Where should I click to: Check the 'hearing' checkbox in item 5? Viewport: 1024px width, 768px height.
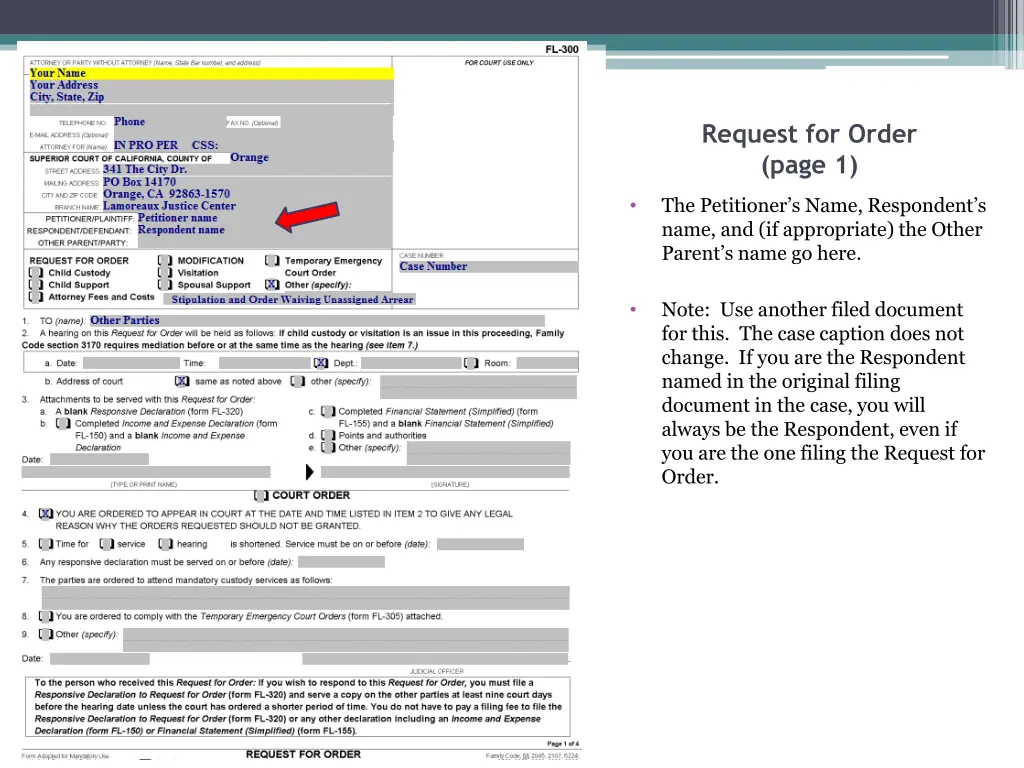pyautogui.click(x=166, y=544)
